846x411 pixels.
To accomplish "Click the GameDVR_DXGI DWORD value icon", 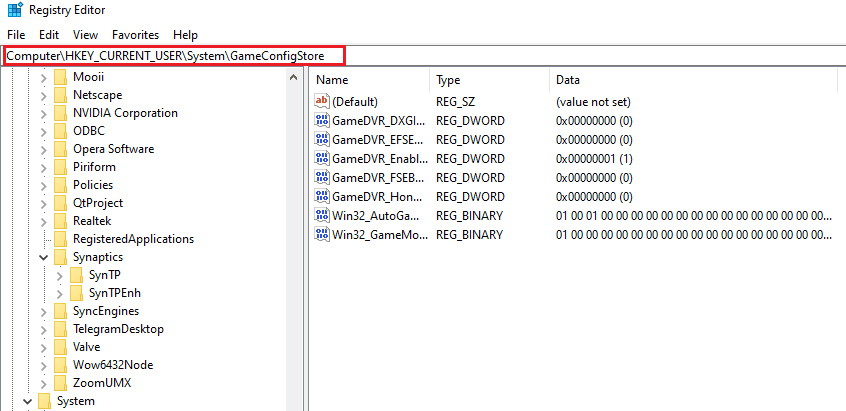I will tap(322, 120).
